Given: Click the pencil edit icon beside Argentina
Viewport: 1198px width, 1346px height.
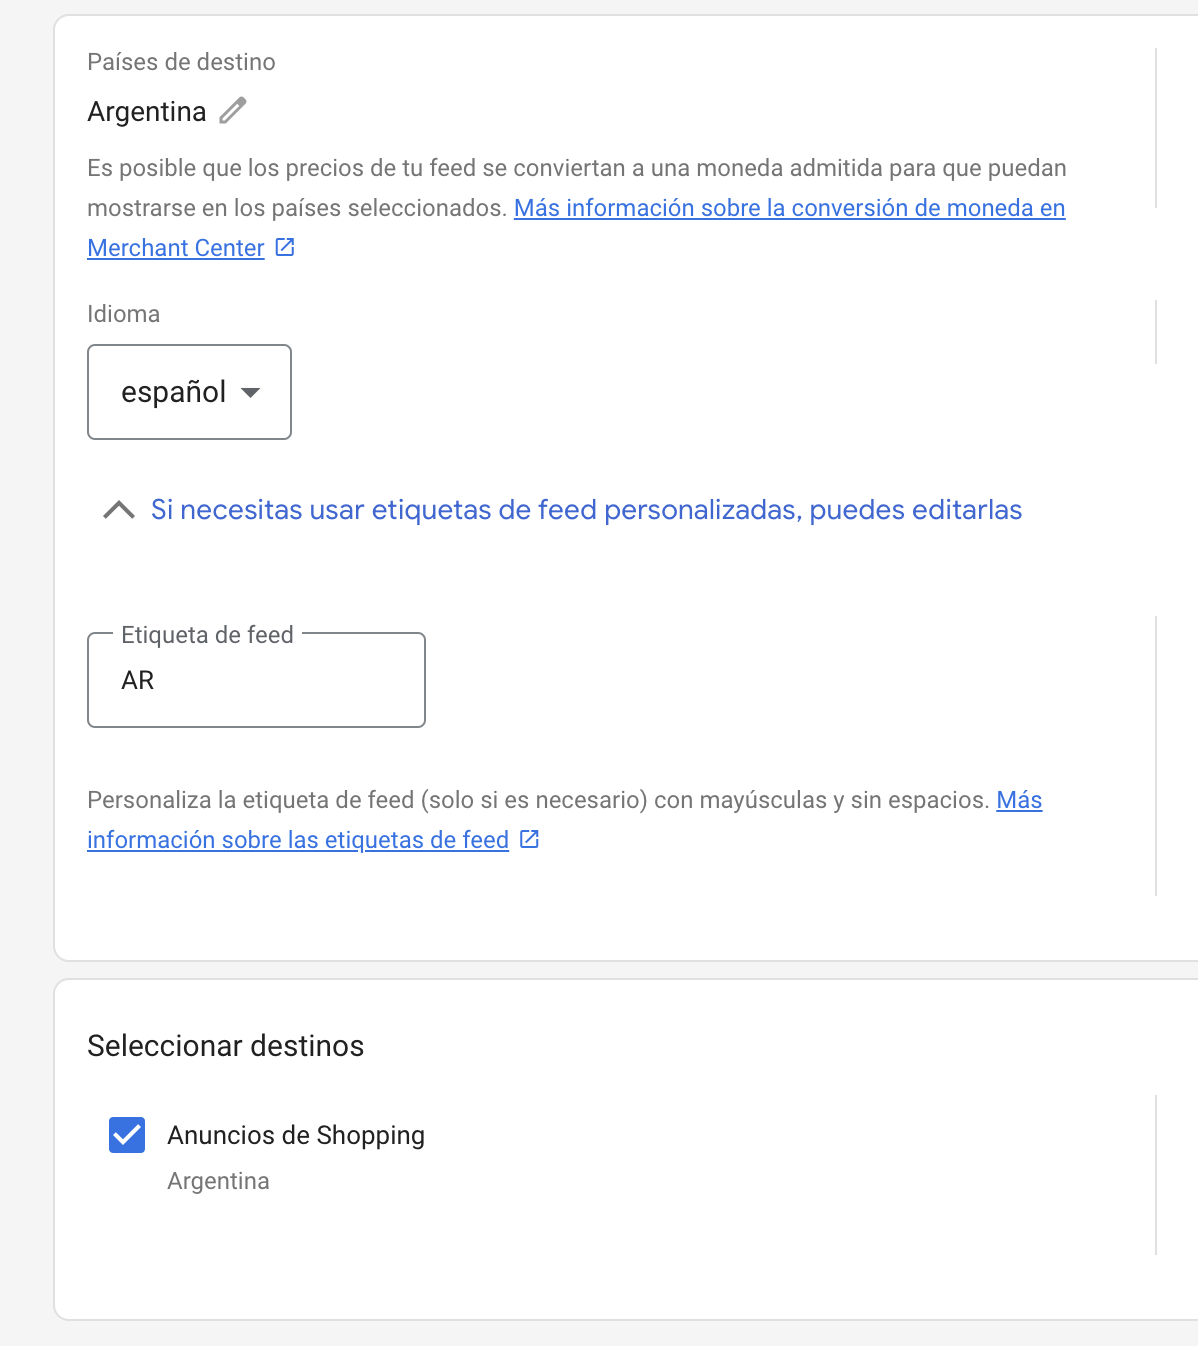Looking at the screenshot, I should click(x=233, y=110).
